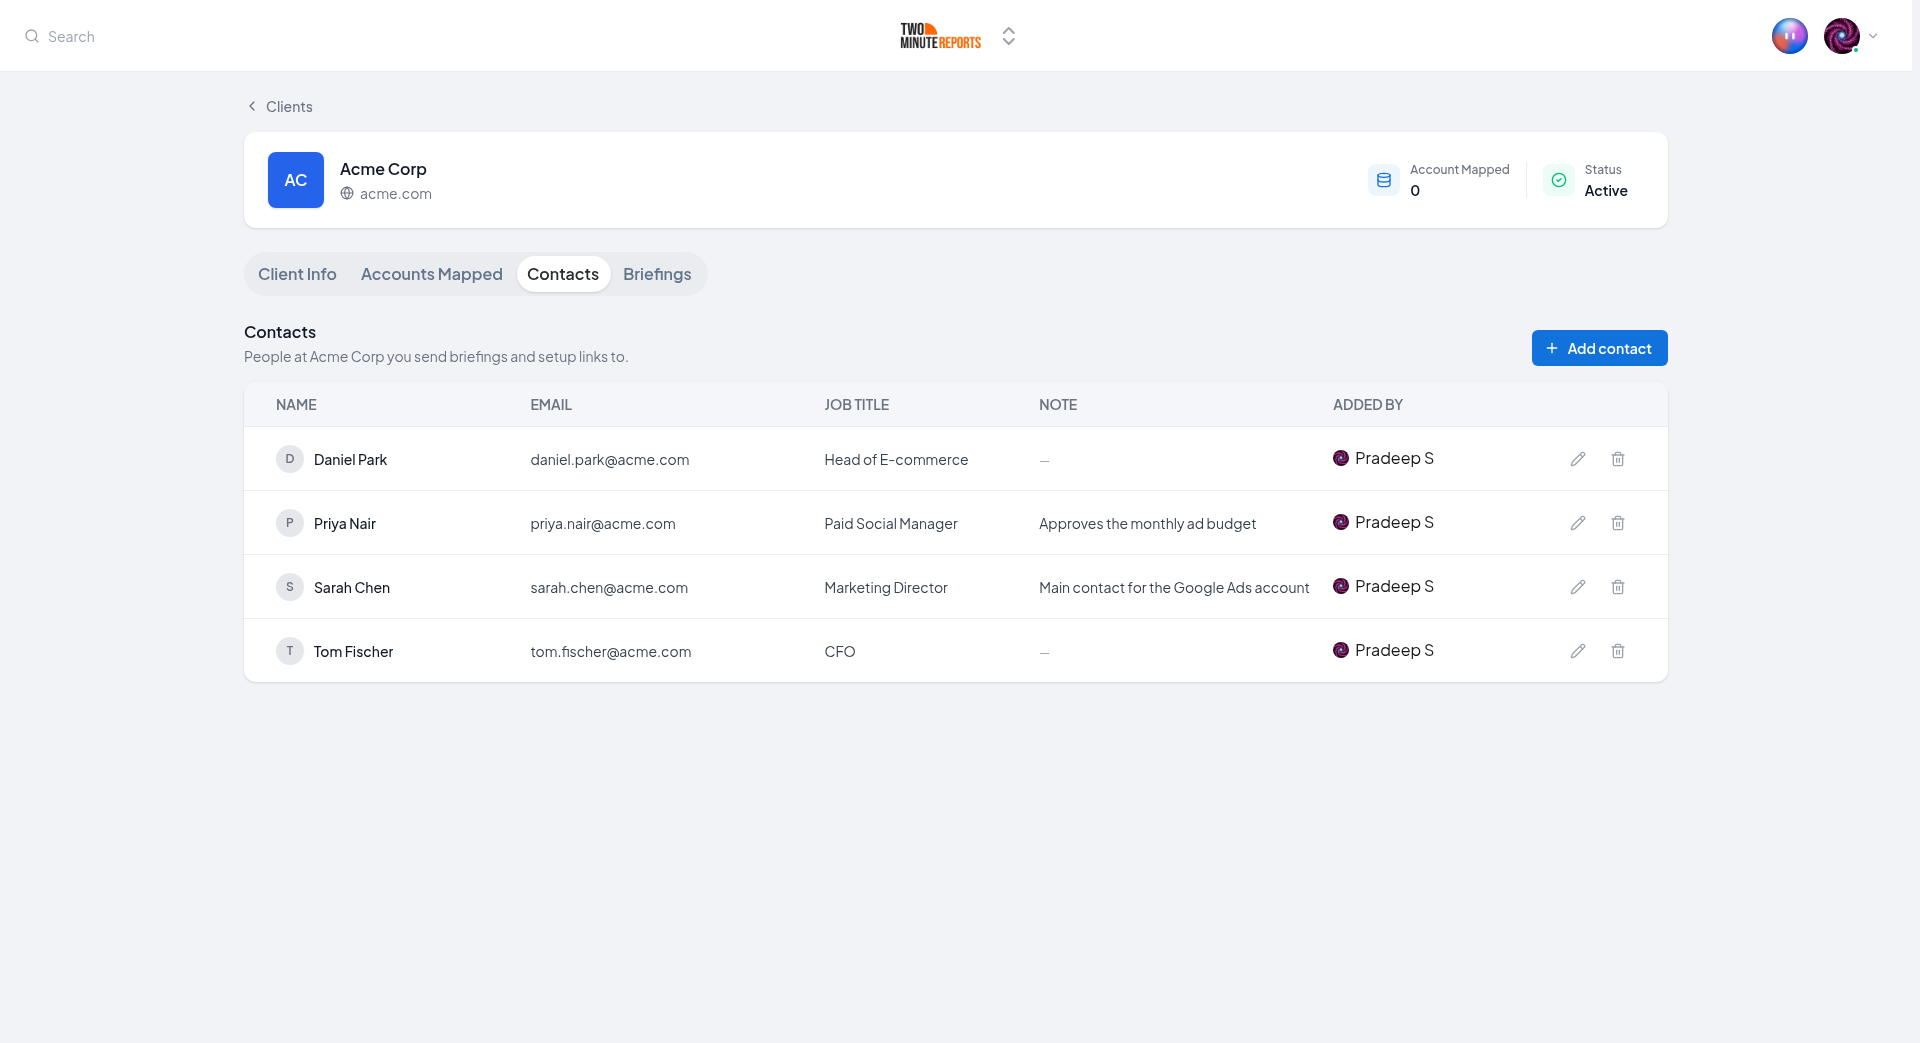Viewport: 1920px width, 1043px height.
Task: Click the note 'Approves the monthly ad budget'
Action: [x=1147, y=524]
